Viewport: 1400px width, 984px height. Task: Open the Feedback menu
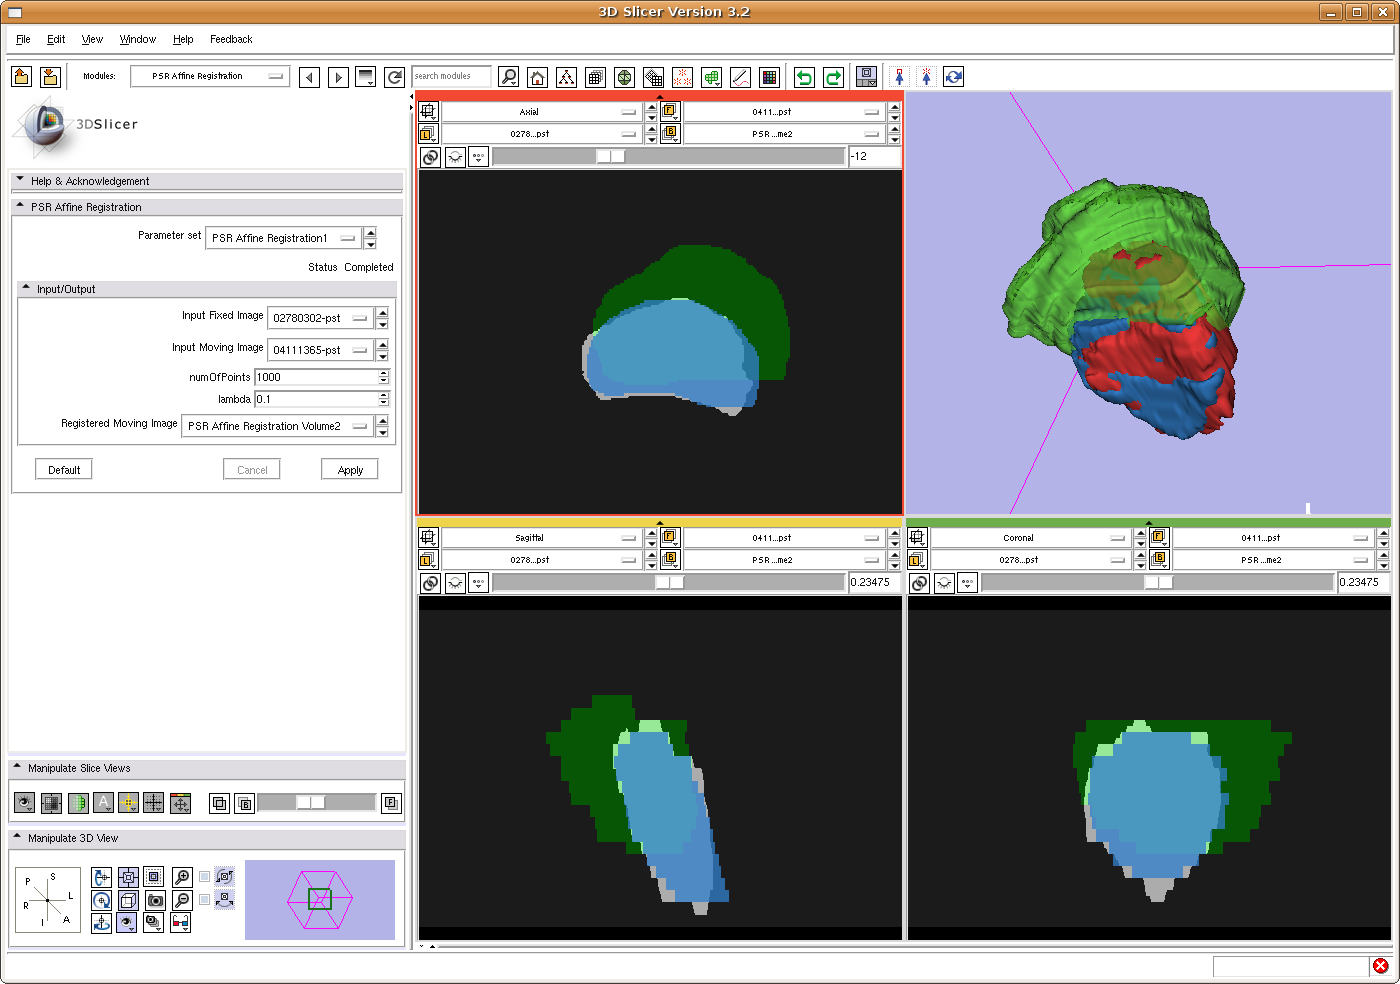click(231, 39)
